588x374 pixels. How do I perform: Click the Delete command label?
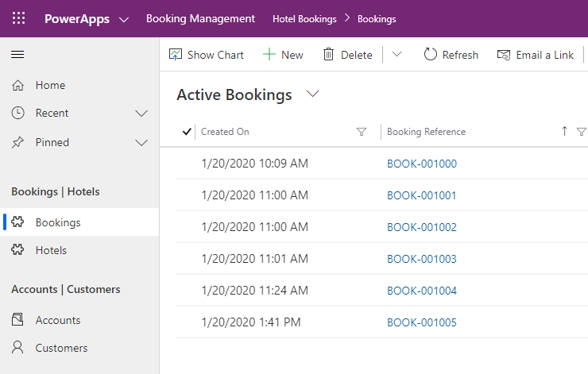click(x=356, y=55)
